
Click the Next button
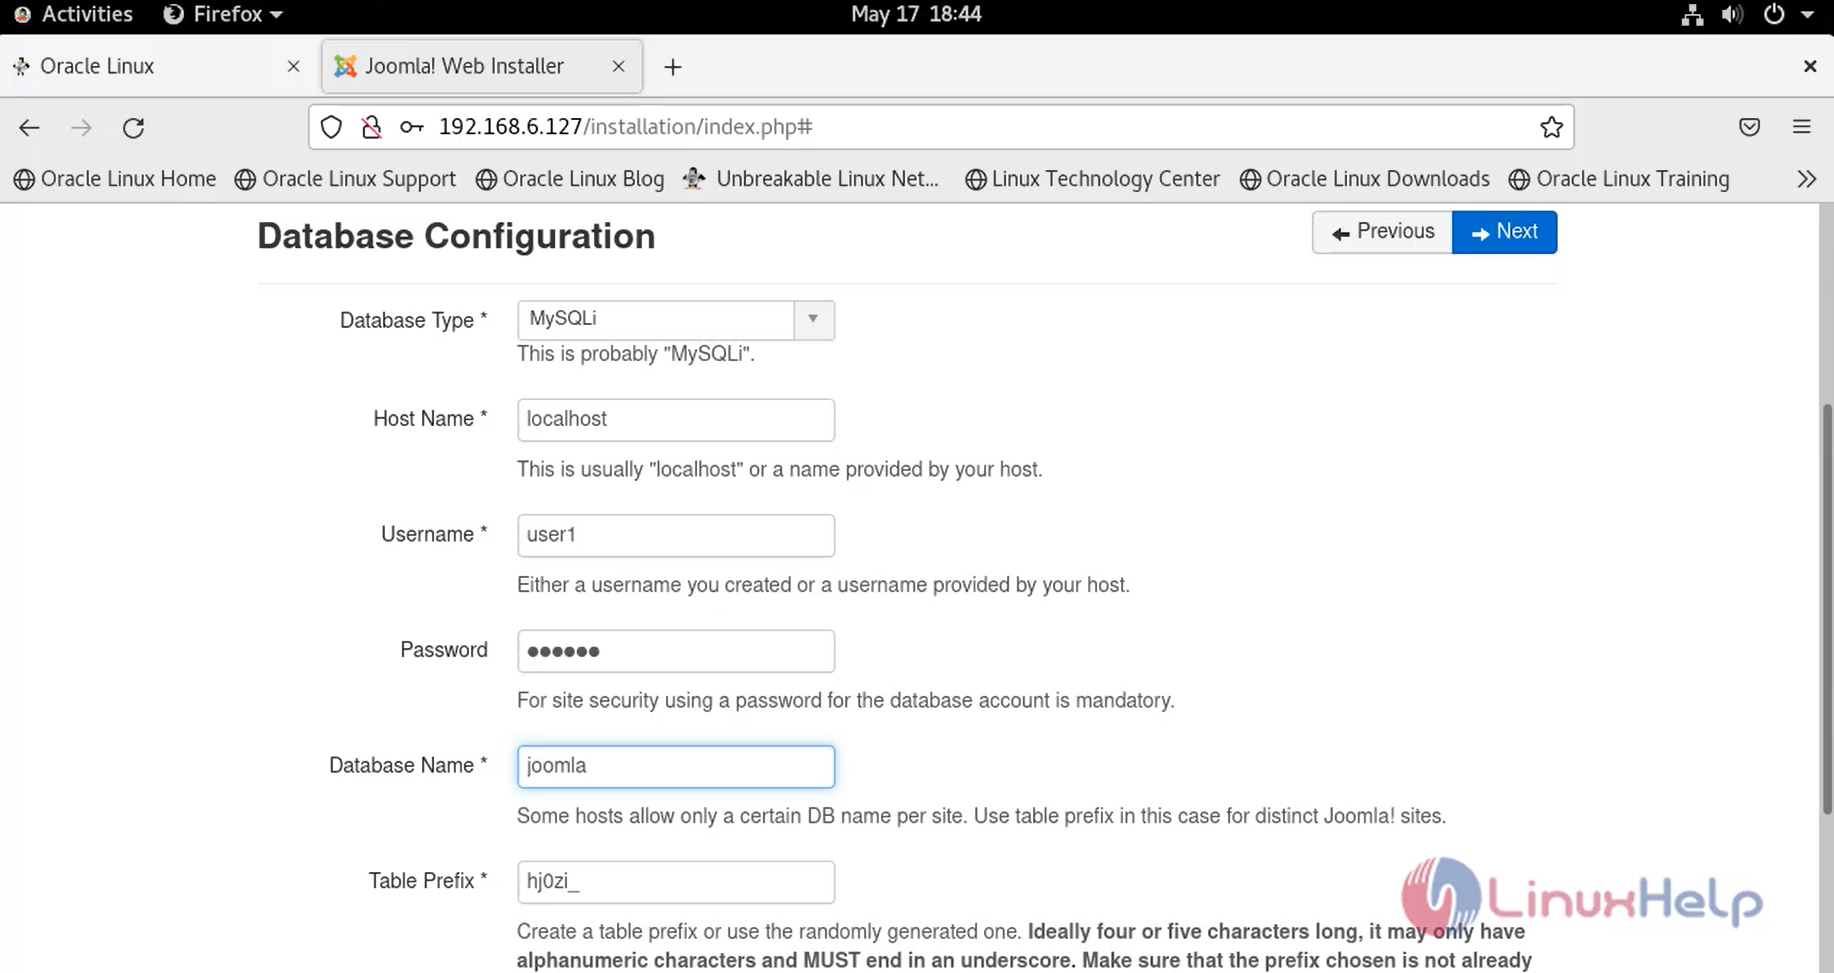pos(1504,232)
